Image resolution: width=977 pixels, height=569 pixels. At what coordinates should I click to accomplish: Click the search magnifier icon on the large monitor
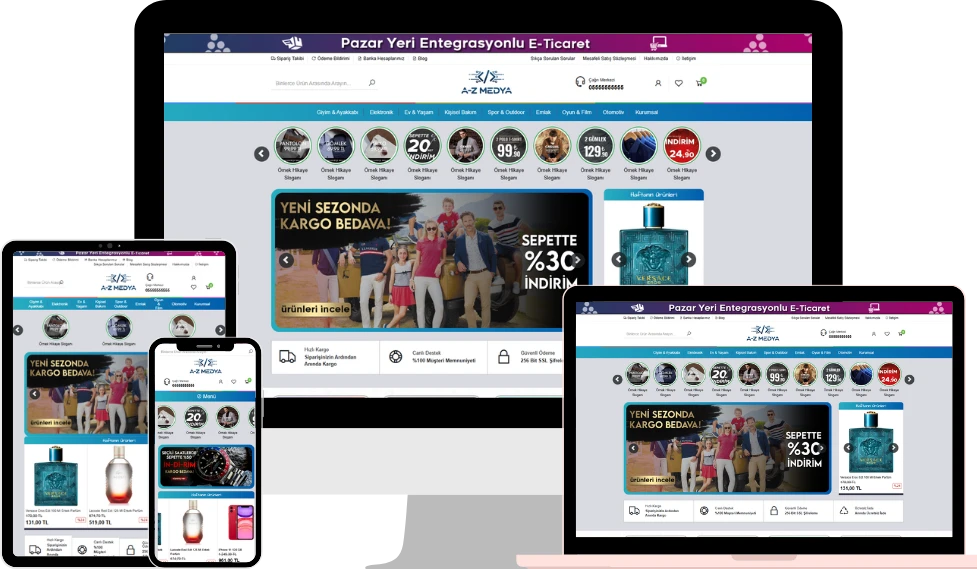pos(372,83)
